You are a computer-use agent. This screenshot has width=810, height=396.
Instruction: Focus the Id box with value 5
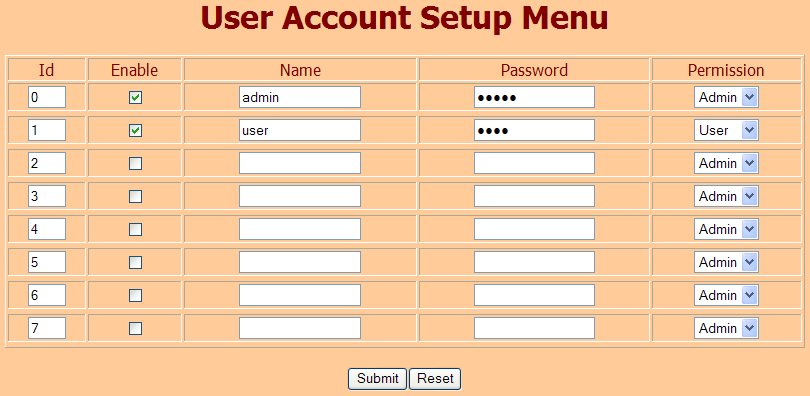(47, 262)
